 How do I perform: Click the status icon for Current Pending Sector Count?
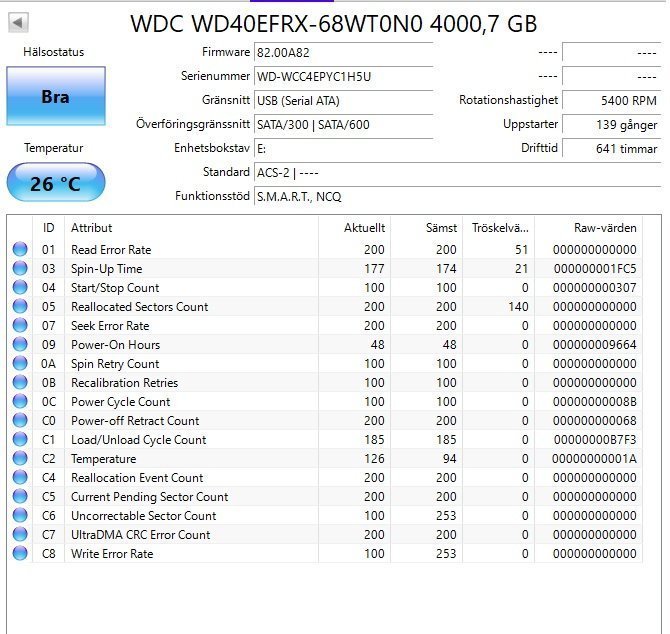(x=20, y=496)
